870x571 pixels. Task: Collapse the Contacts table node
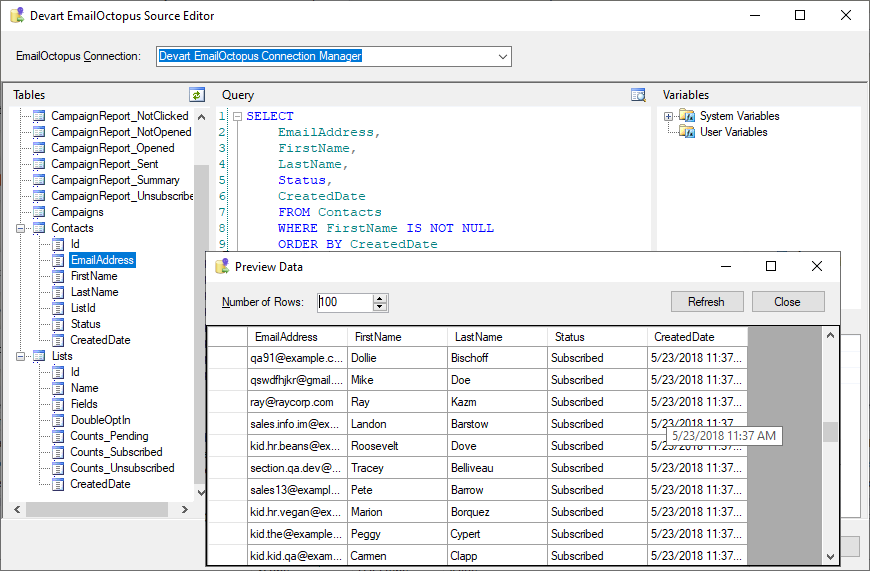pos(22,228)
